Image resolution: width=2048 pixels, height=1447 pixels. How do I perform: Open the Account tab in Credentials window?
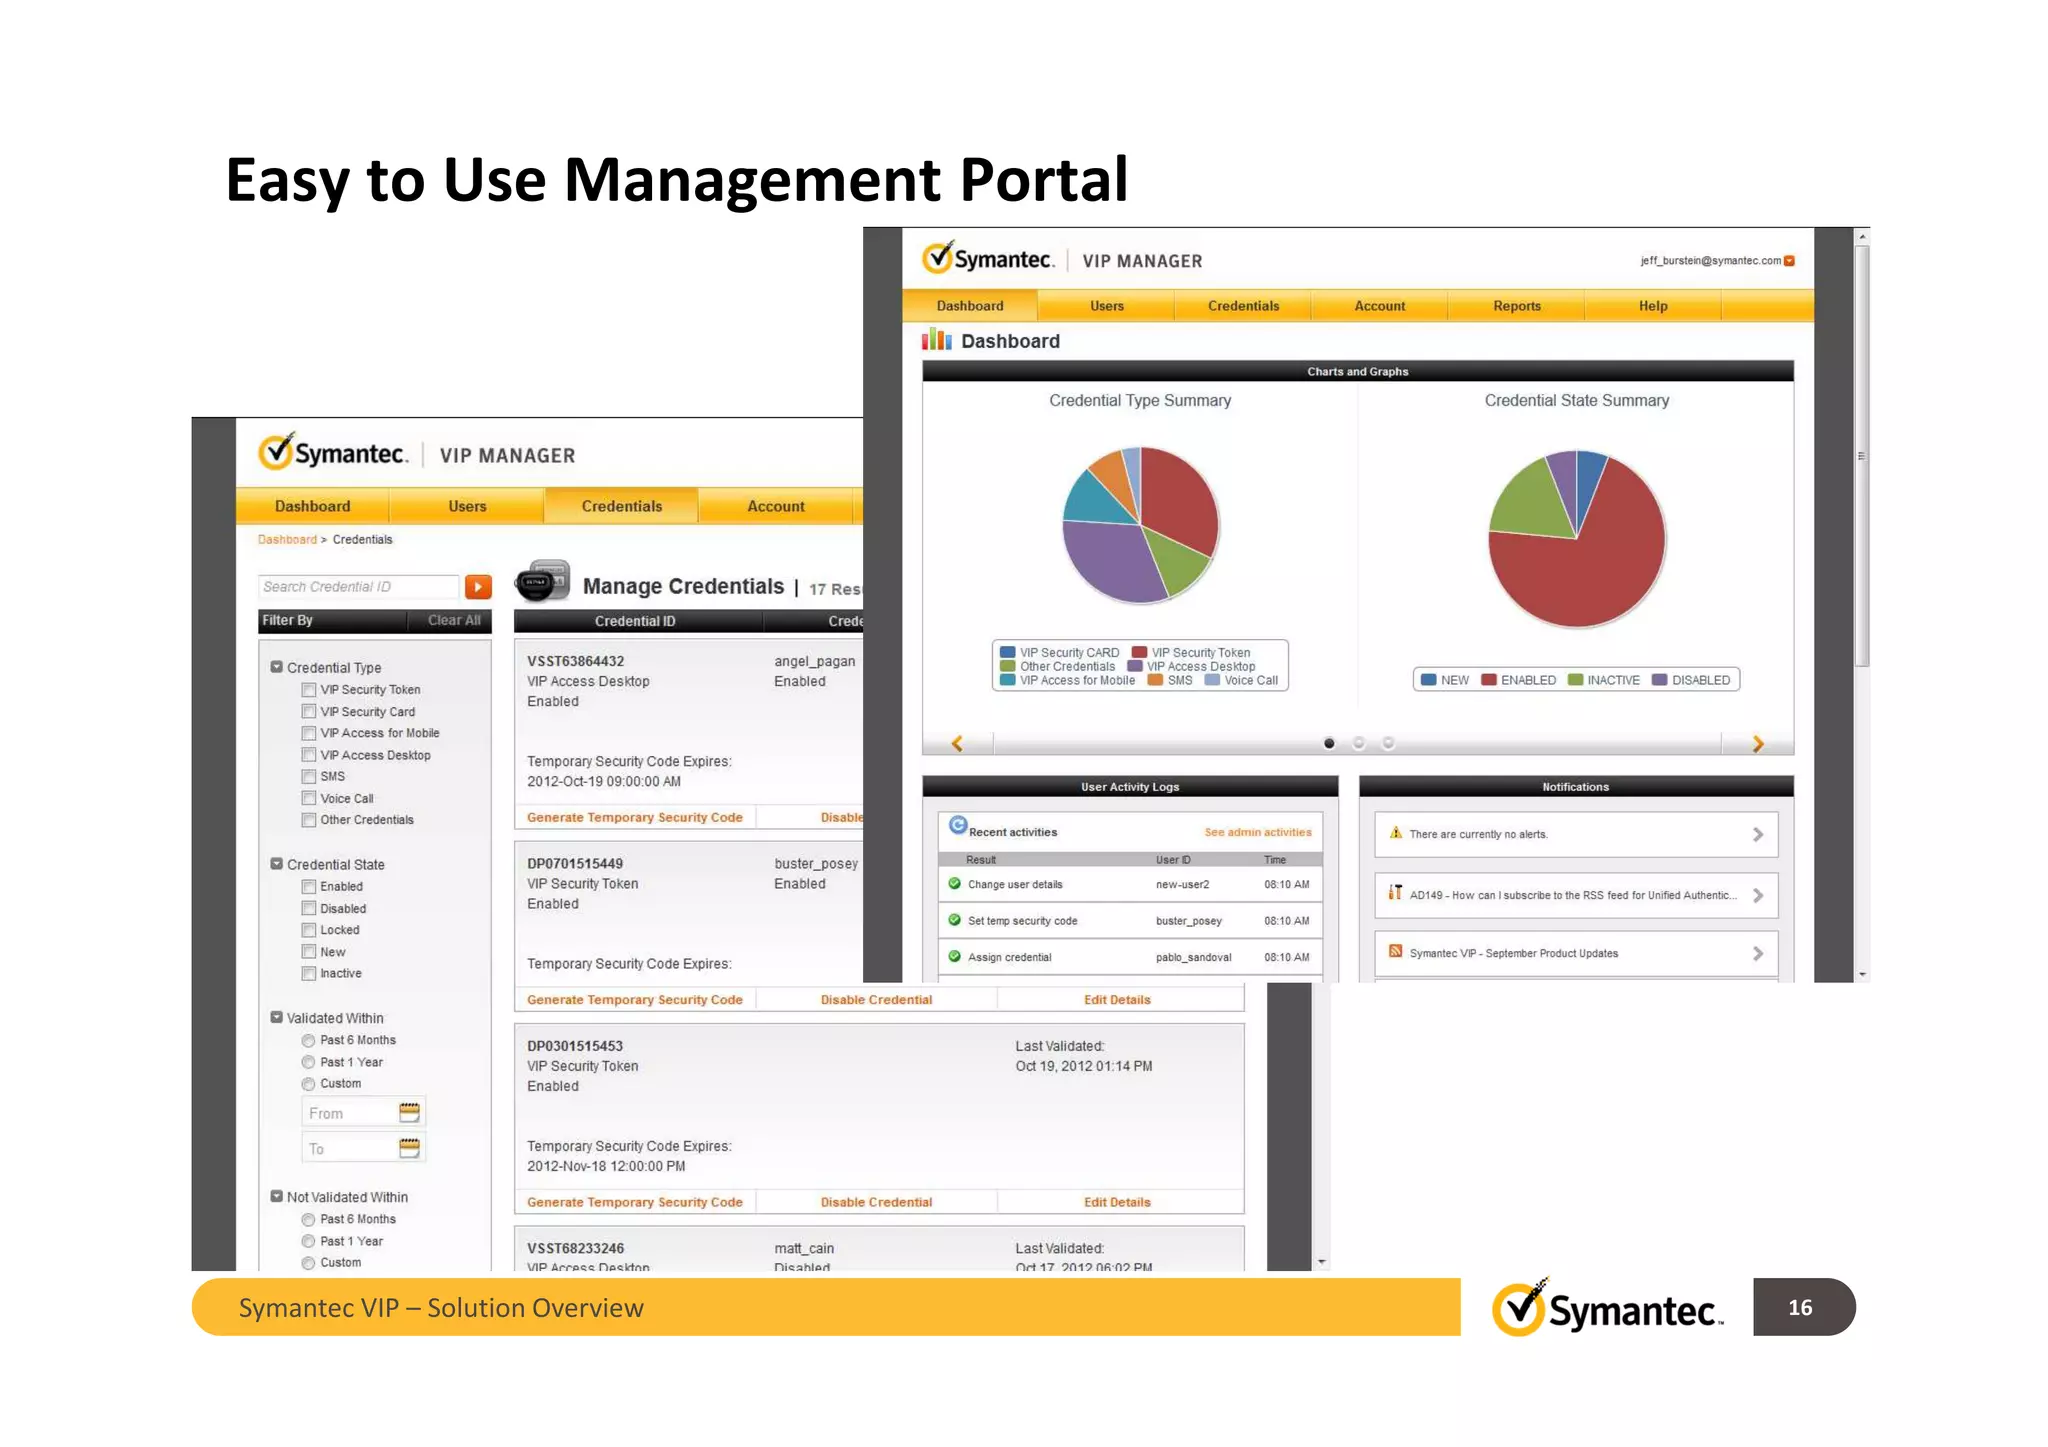click(x=775, y=506)
